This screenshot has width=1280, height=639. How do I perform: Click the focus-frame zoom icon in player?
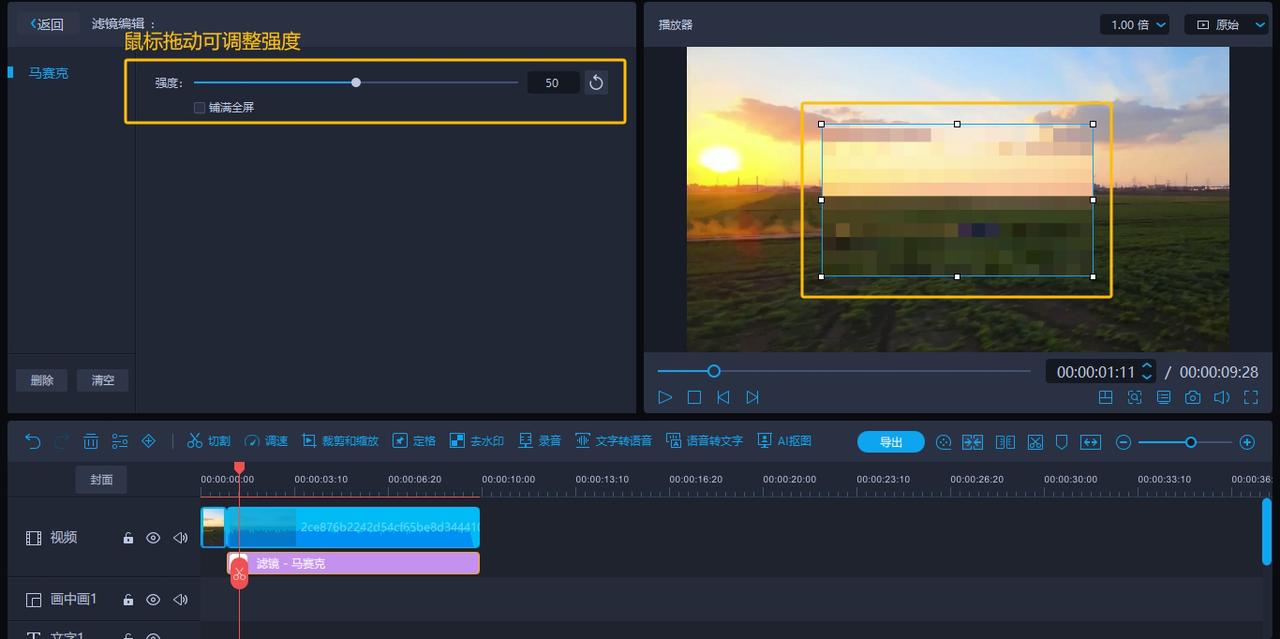tap(1134, 397)
